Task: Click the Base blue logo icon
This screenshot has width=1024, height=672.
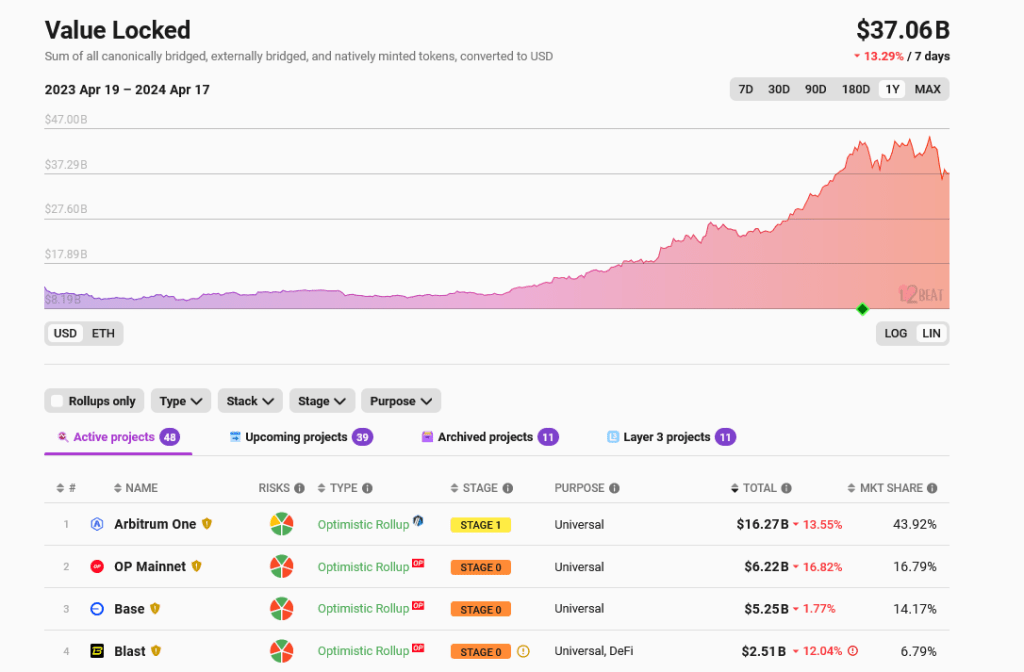Action: point(97,609)
